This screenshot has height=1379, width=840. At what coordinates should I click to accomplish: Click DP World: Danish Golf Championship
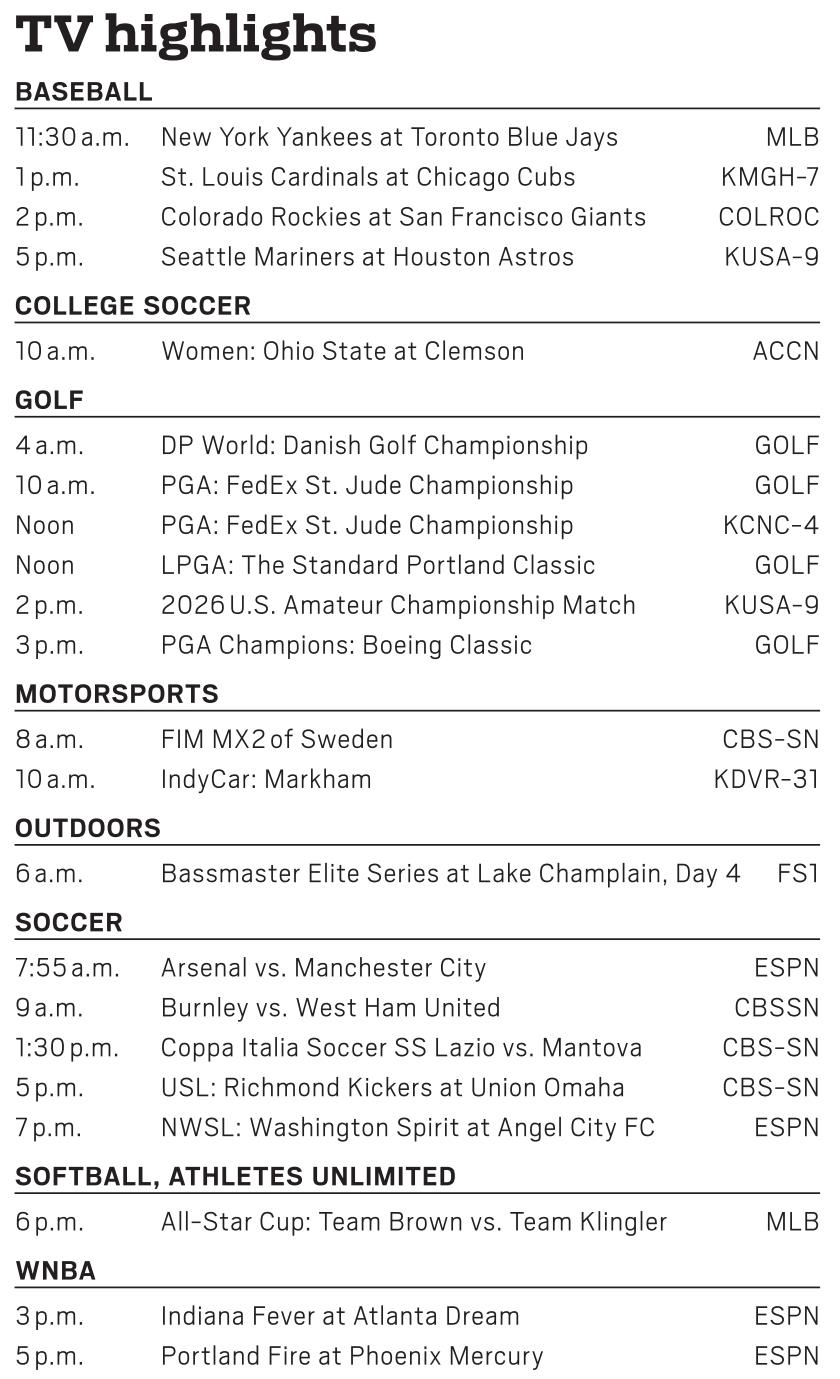[375, 445]
